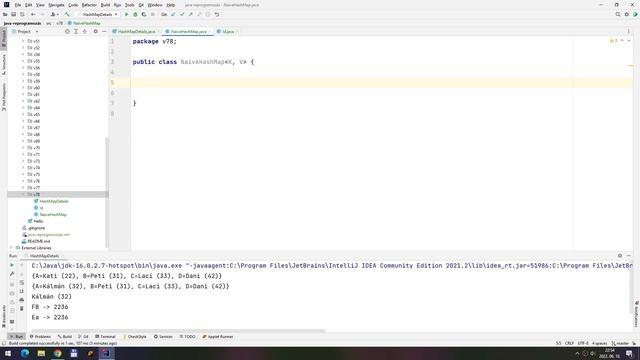Image resolution: width=640 pixels, height=360 pixels.
Task: Open the Applet Runner tool window
Action: tap(218, 337)
